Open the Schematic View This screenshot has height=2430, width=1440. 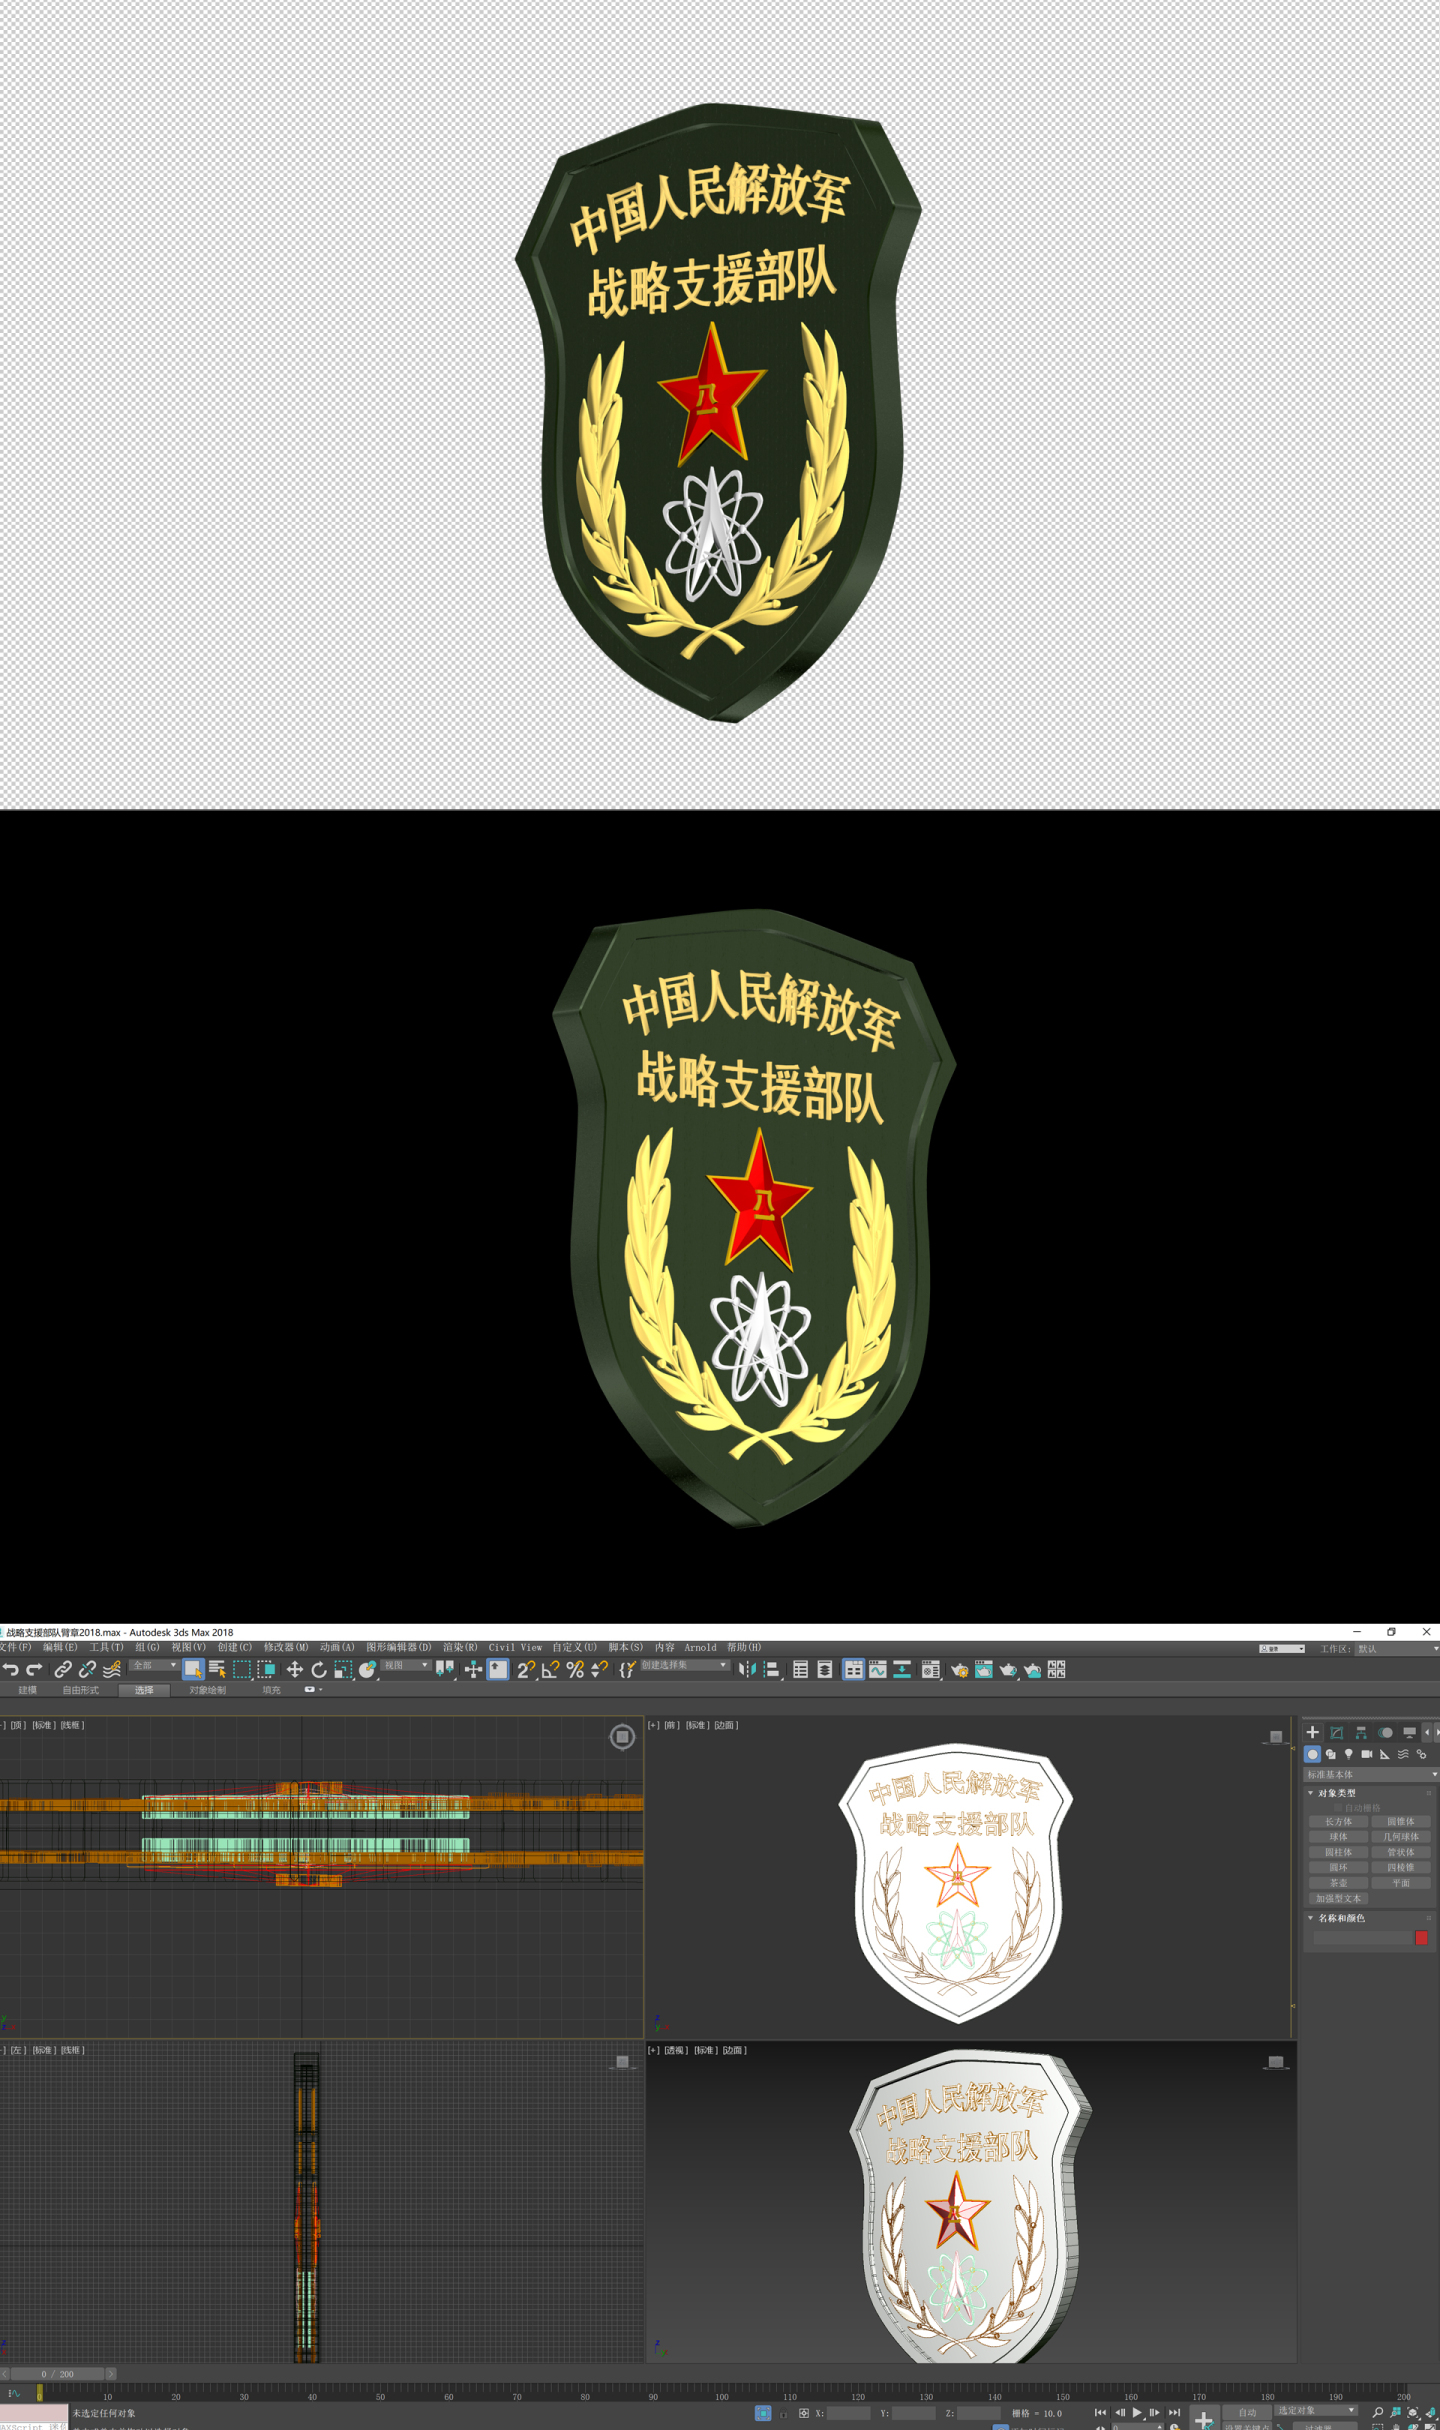click(x=902, y=1669)
